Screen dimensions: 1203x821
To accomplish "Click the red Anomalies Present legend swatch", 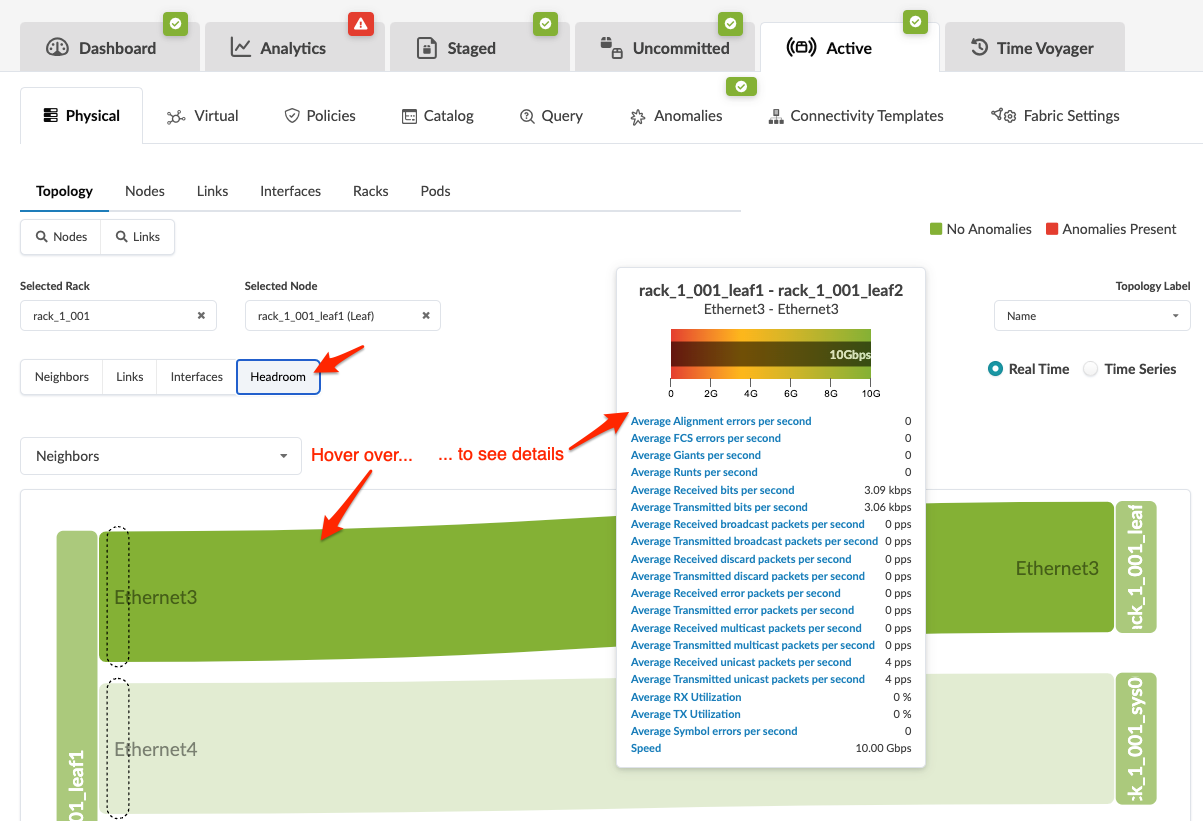I will coord(1052,229).
